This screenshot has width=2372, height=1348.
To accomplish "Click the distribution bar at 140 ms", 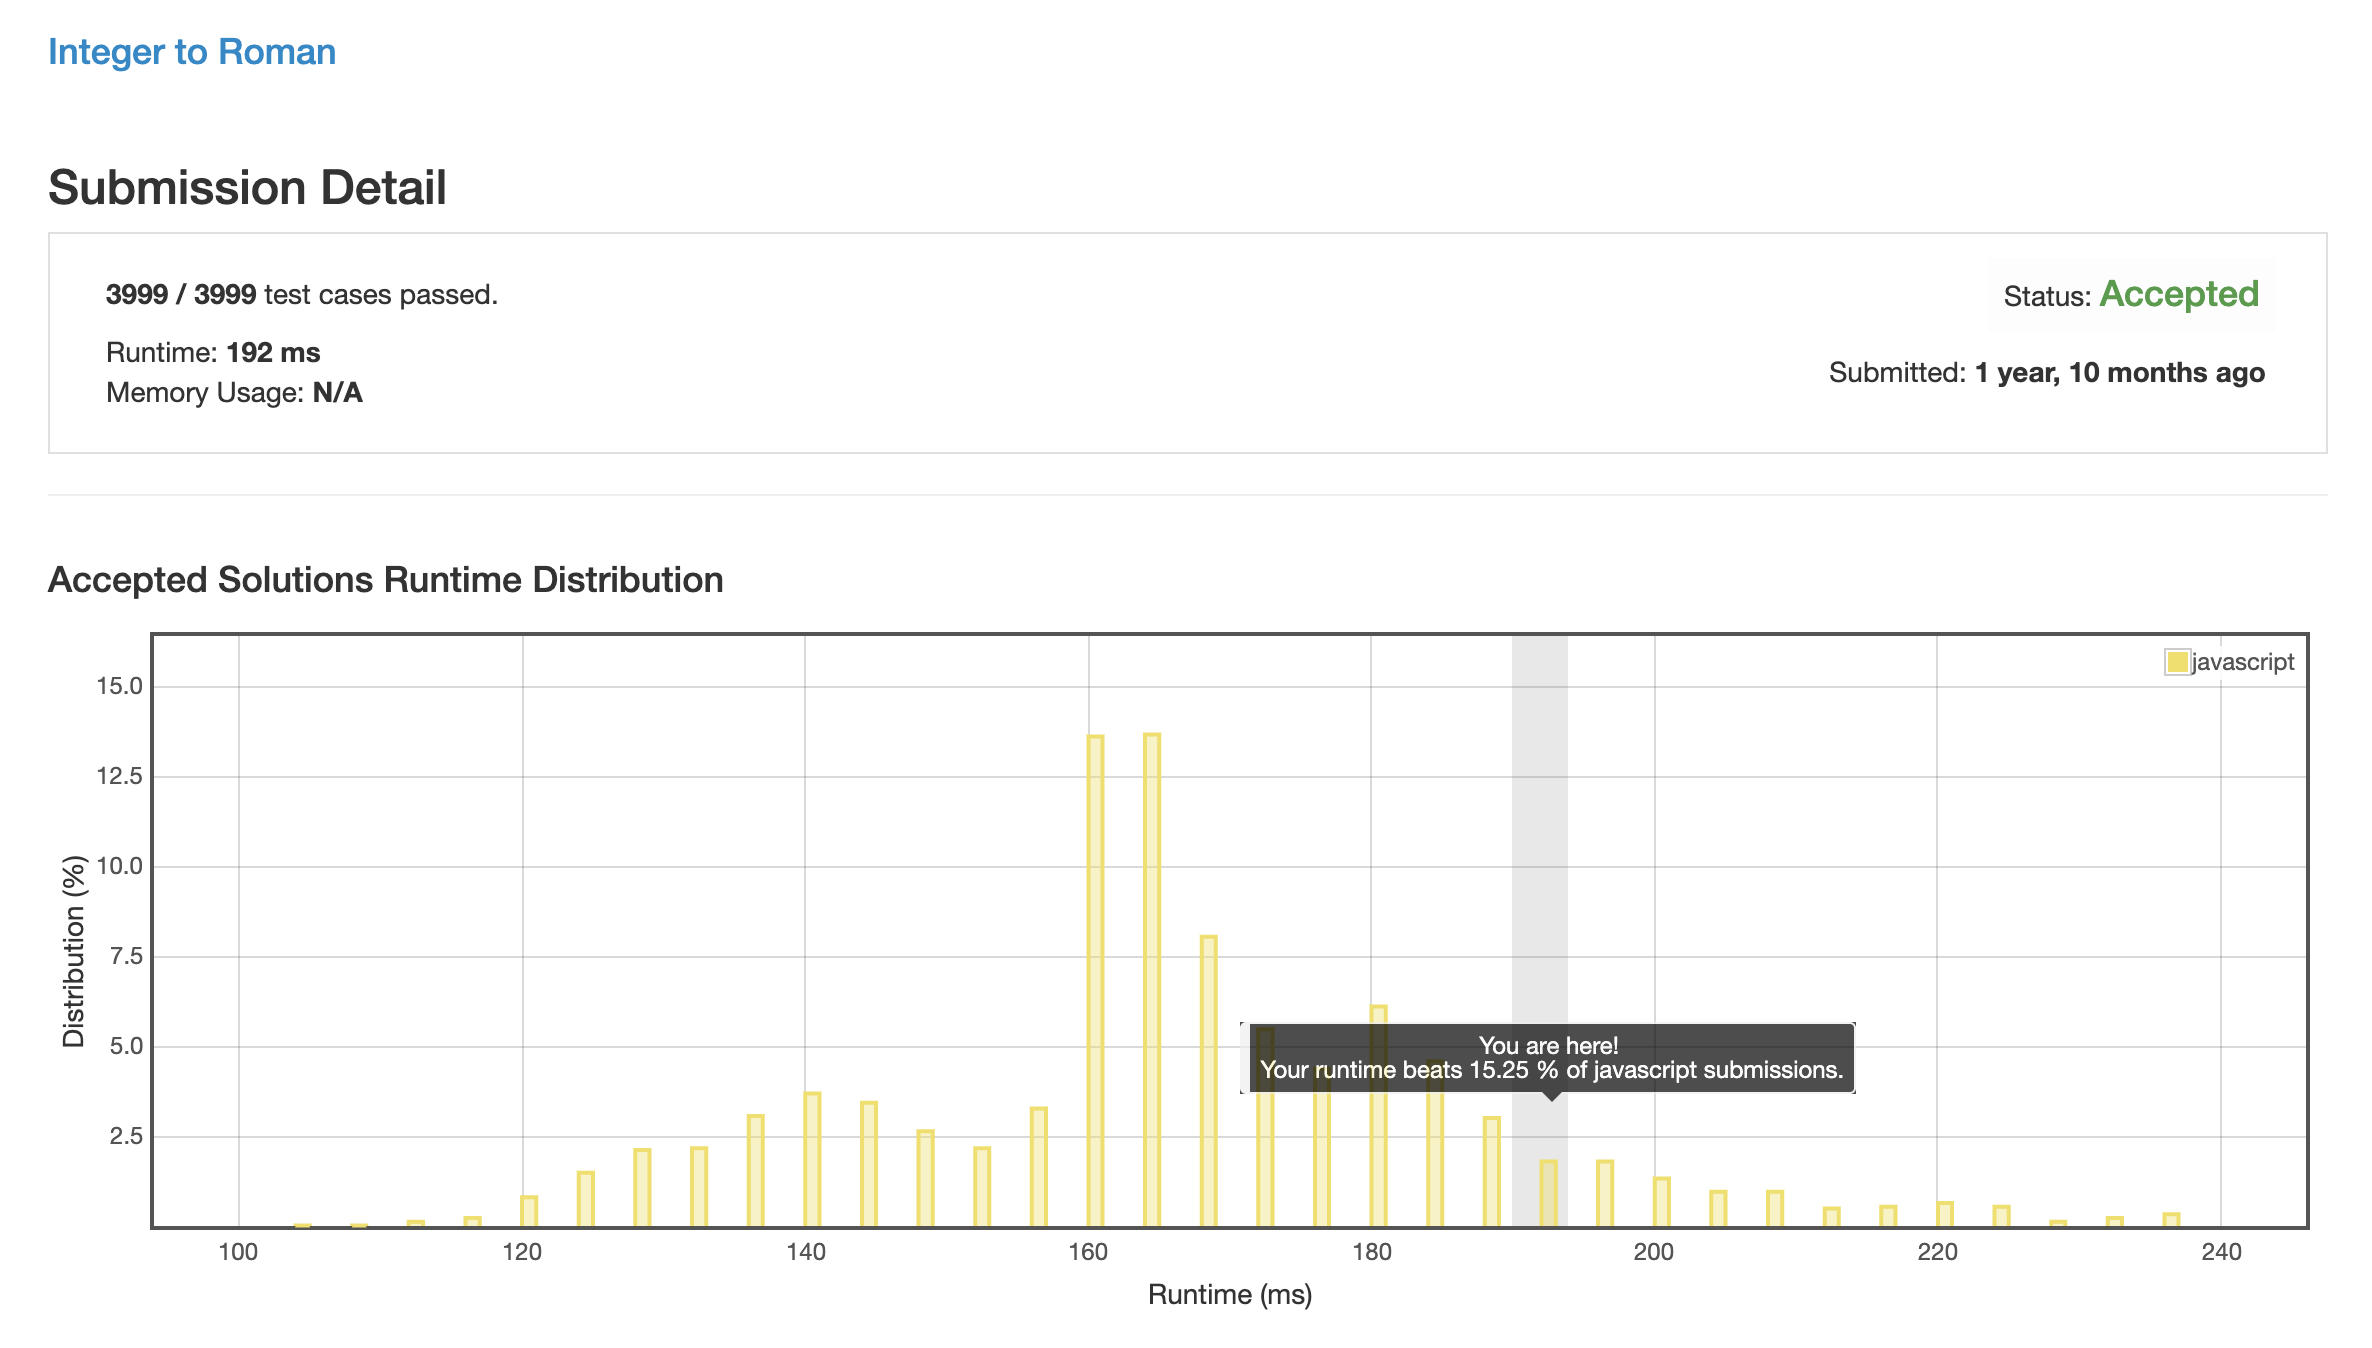I will 812,1160.
